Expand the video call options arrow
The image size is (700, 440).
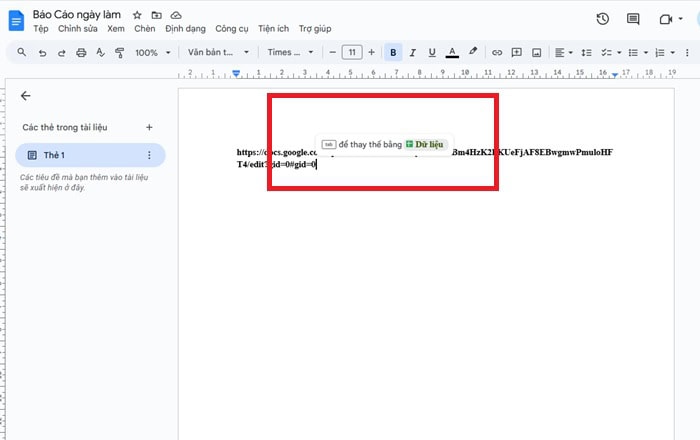[x=681, y=19]
